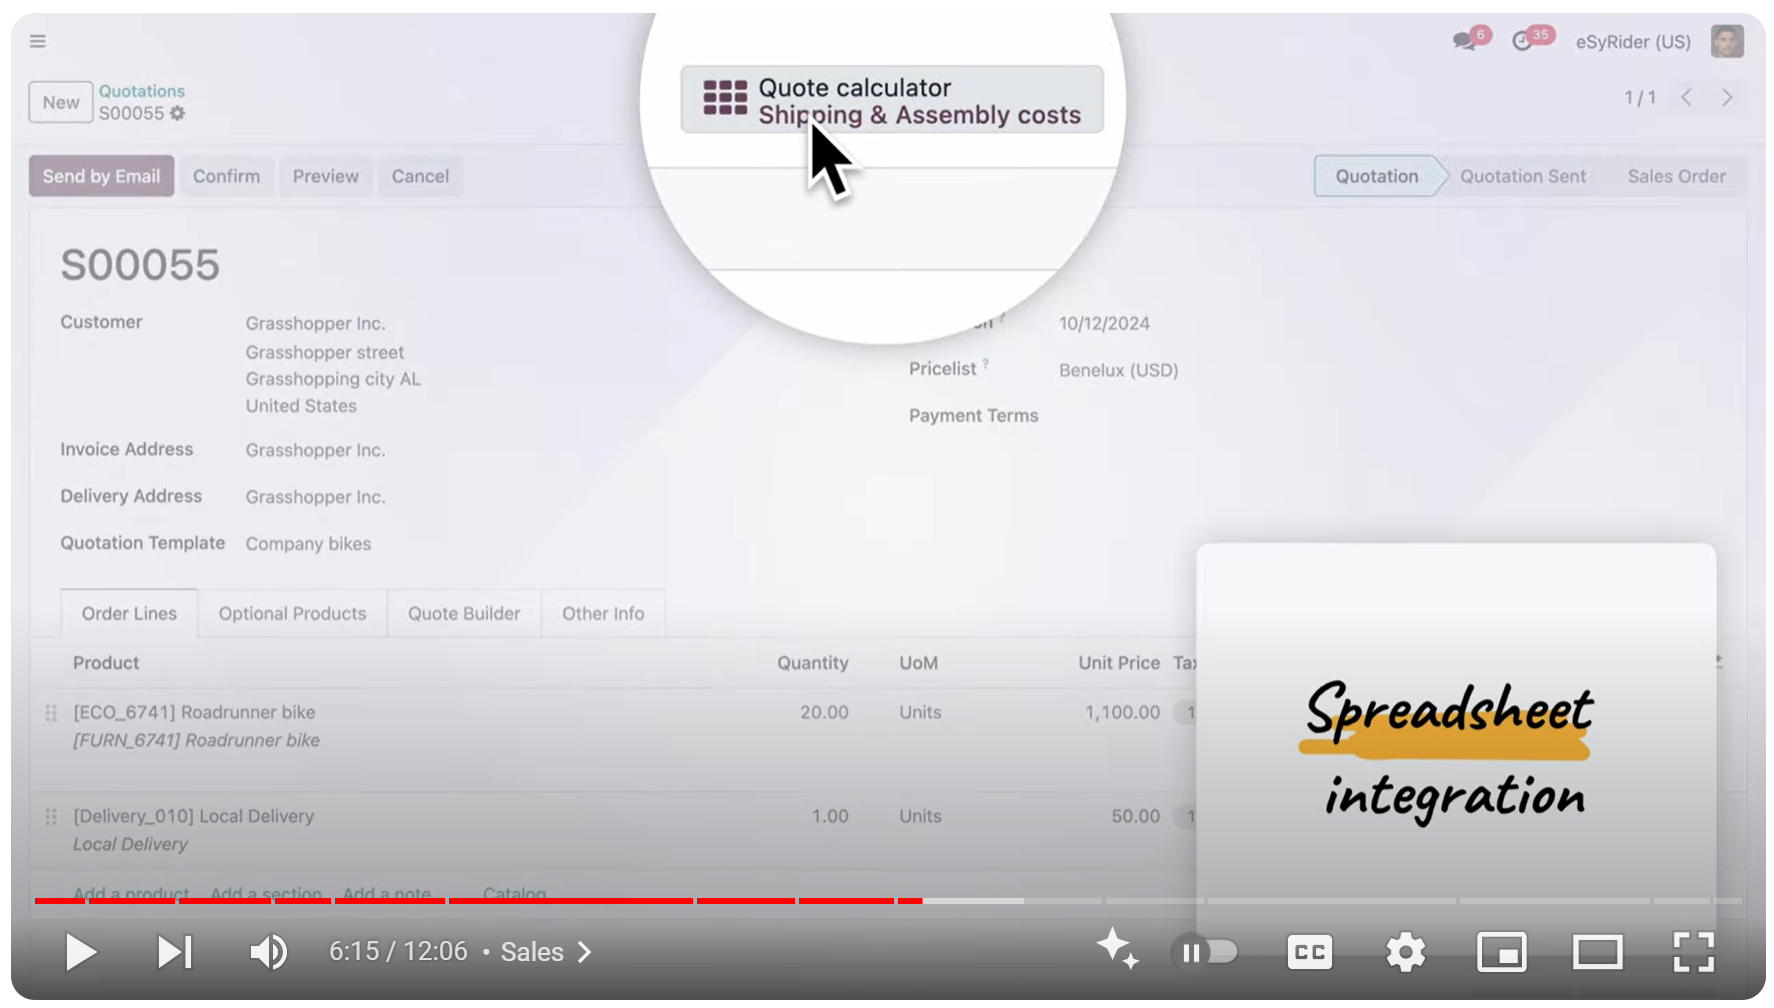Select the Quotation Sent status stage

[x=1523, y=176]
